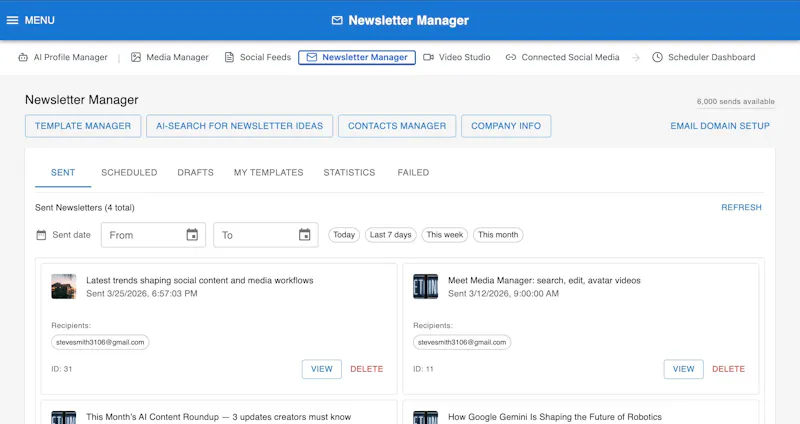Click the Sent 3/25/2026 timestamp
800x424 pixels.
click(142, 293)
